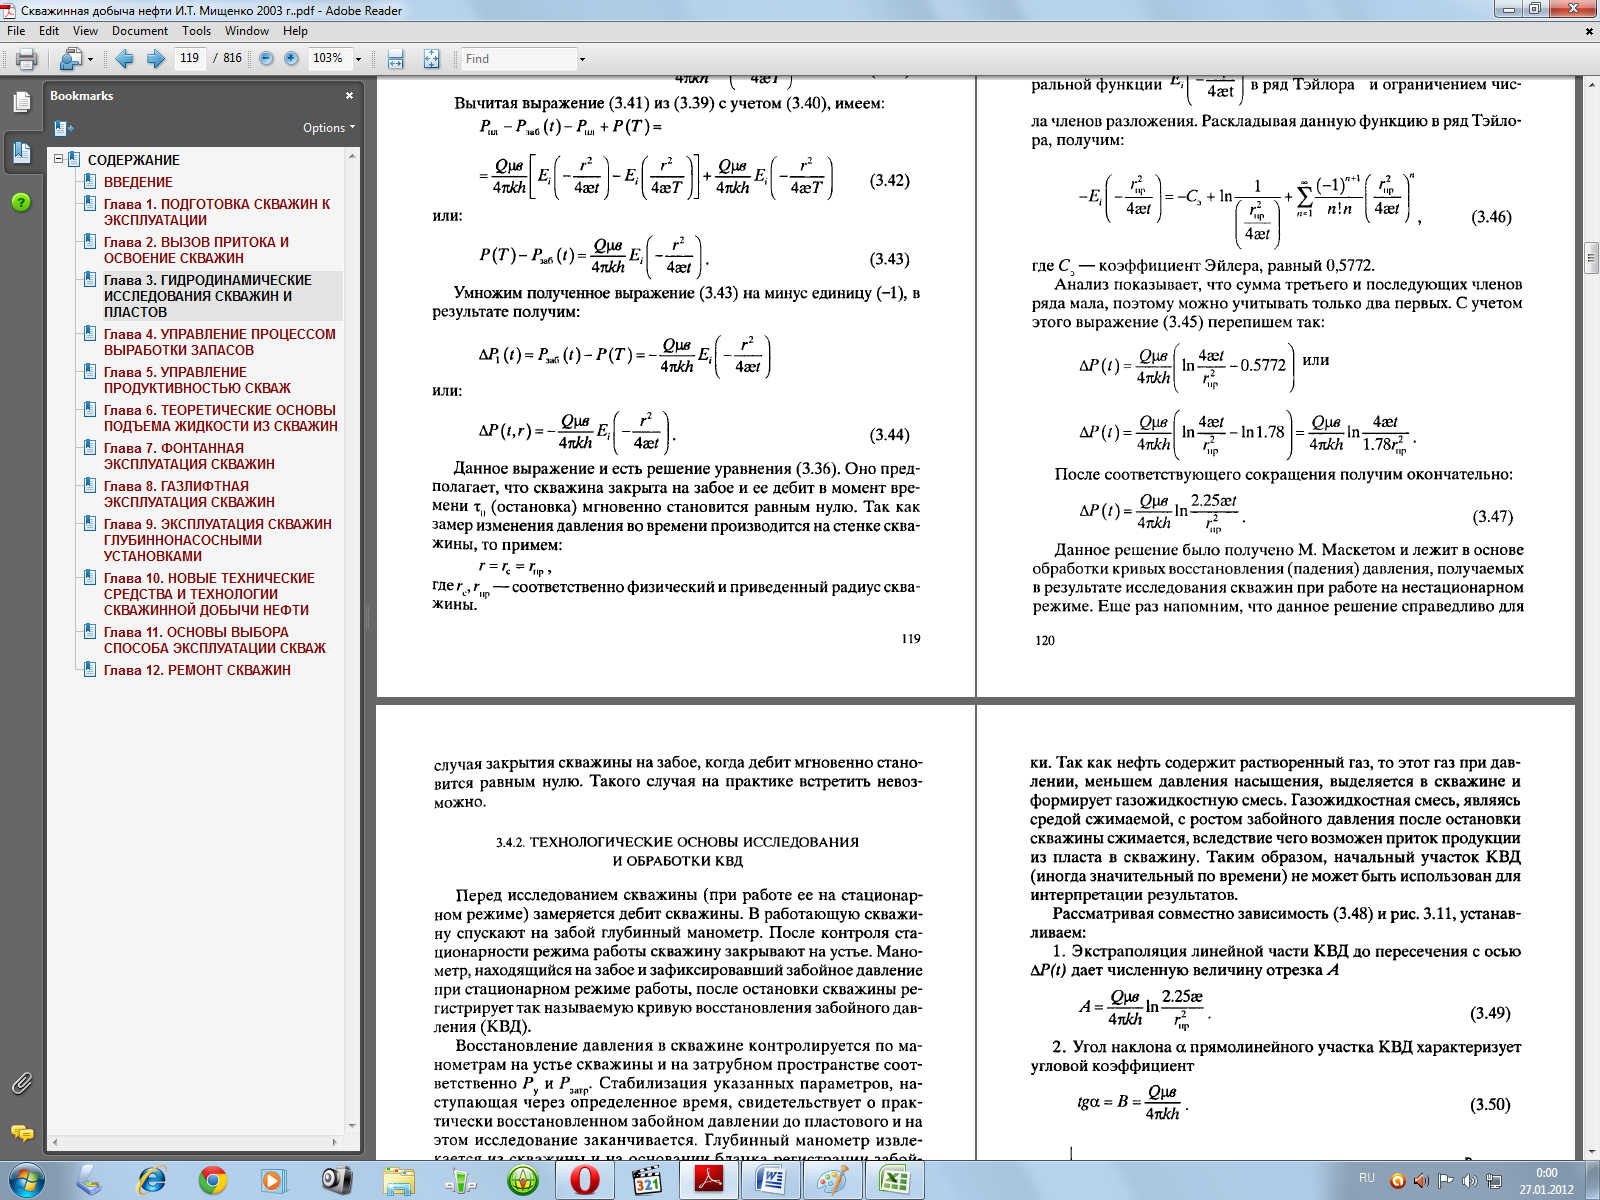Click bookmarks panel scroll down arrow
This screenshot has width=1600, height=1200.
tap(352, 1126)
